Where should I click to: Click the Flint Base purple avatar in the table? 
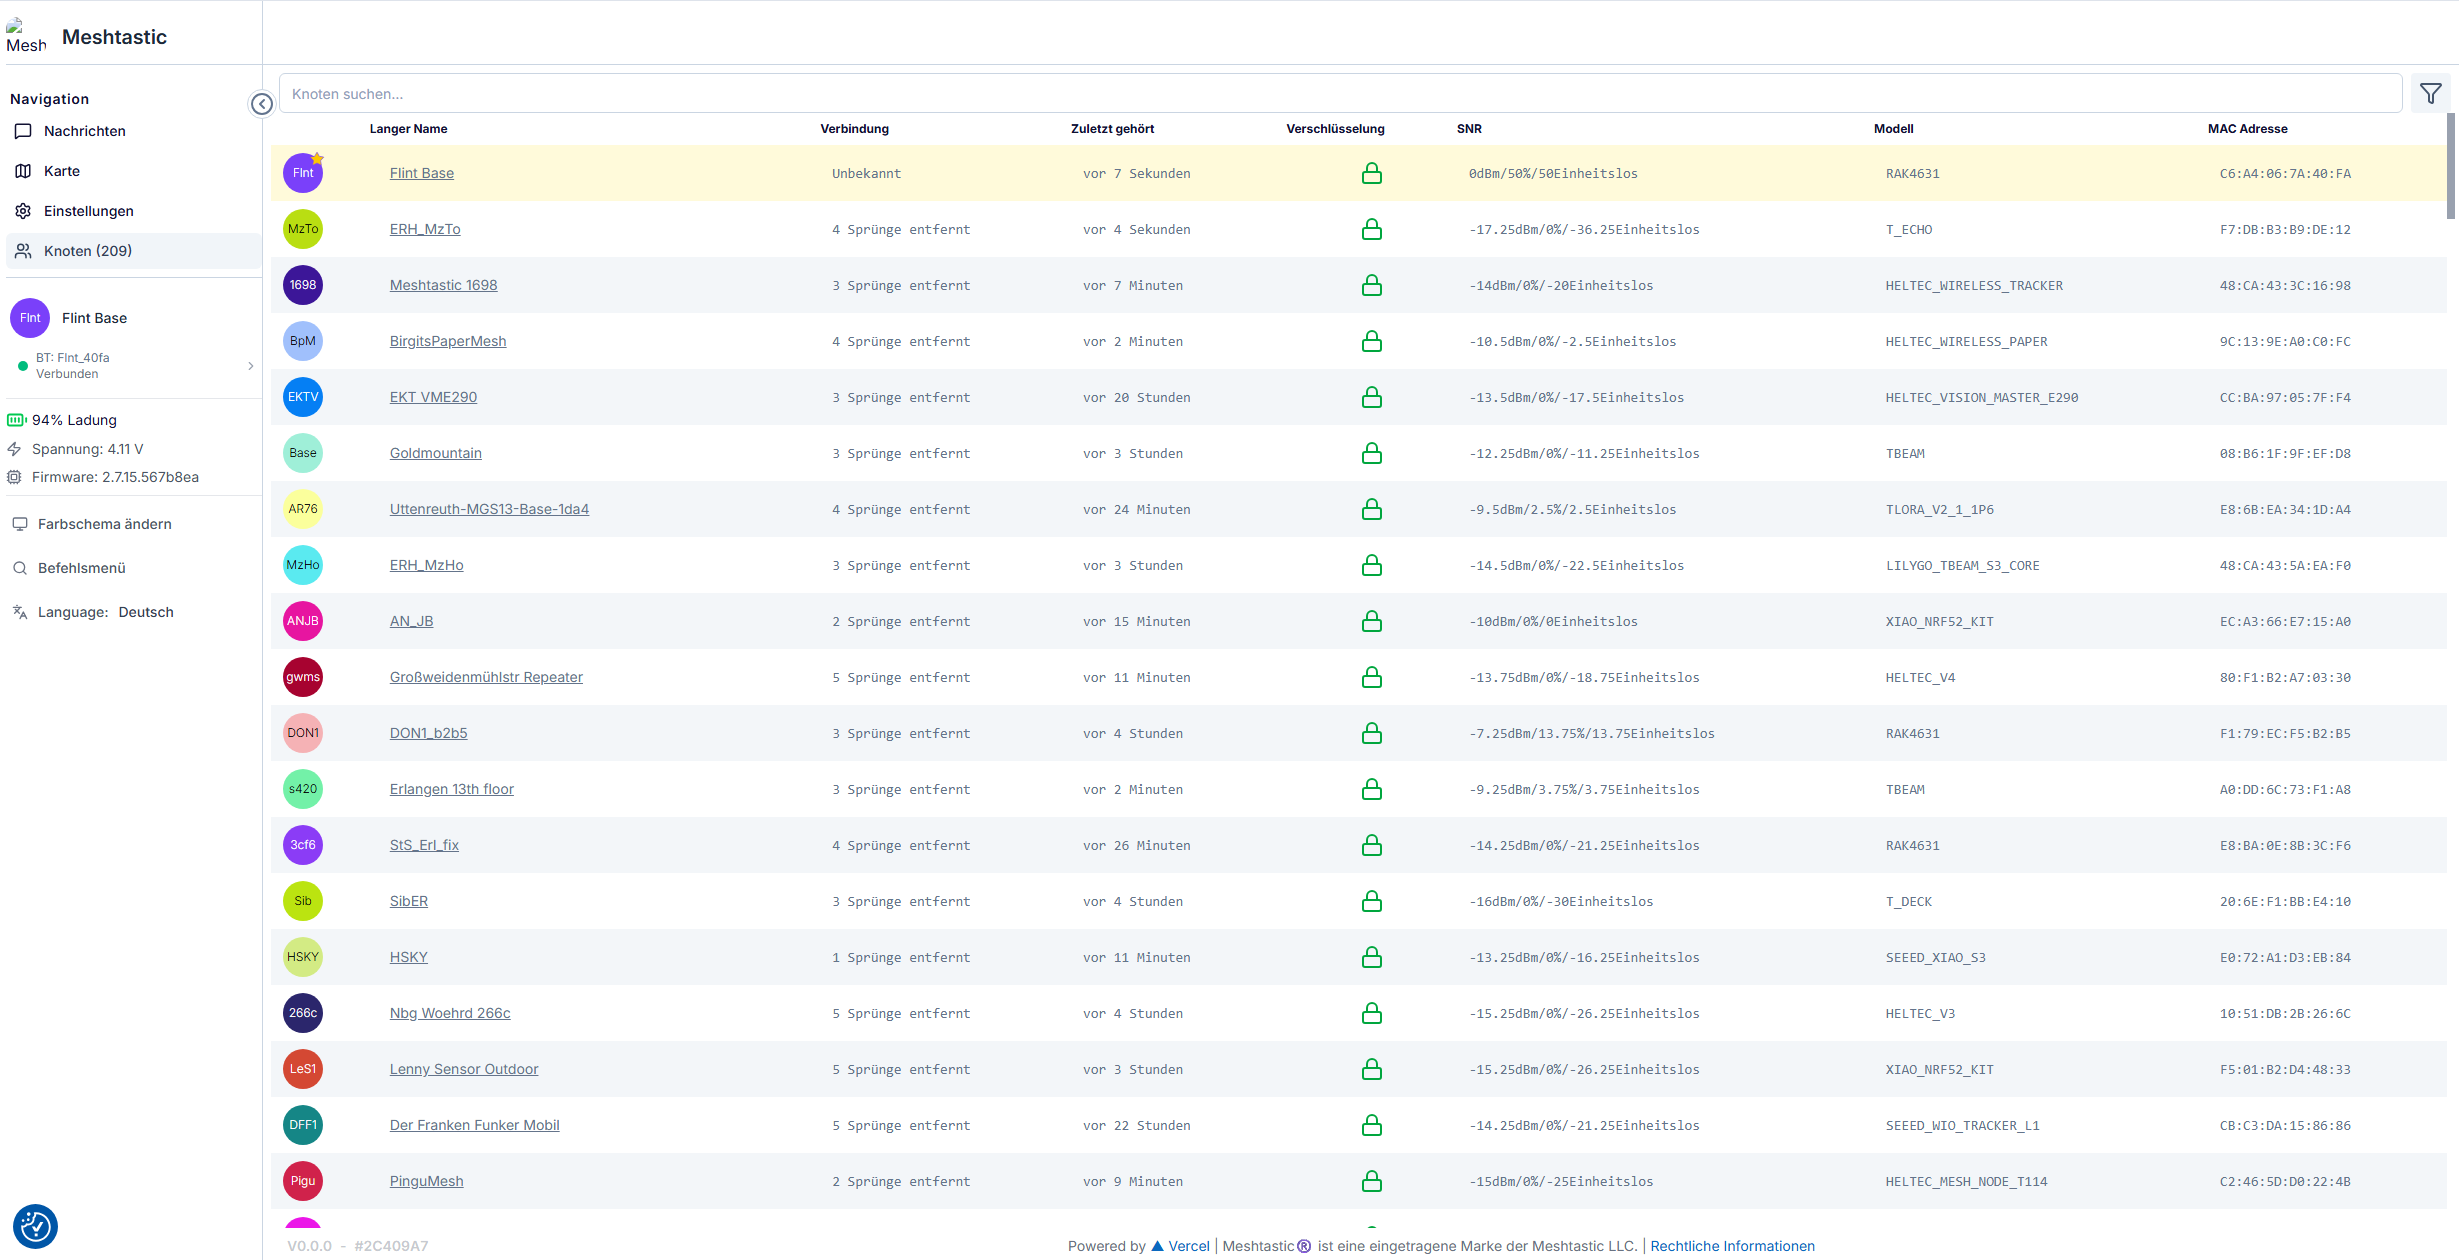tap(303, 173)
